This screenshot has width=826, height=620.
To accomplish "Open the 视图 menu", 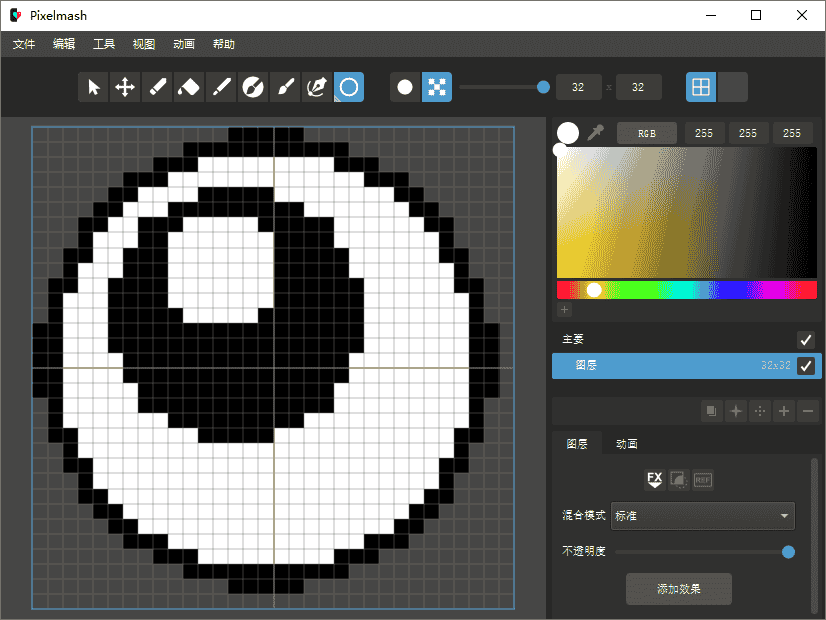I will tap(144, 44).
